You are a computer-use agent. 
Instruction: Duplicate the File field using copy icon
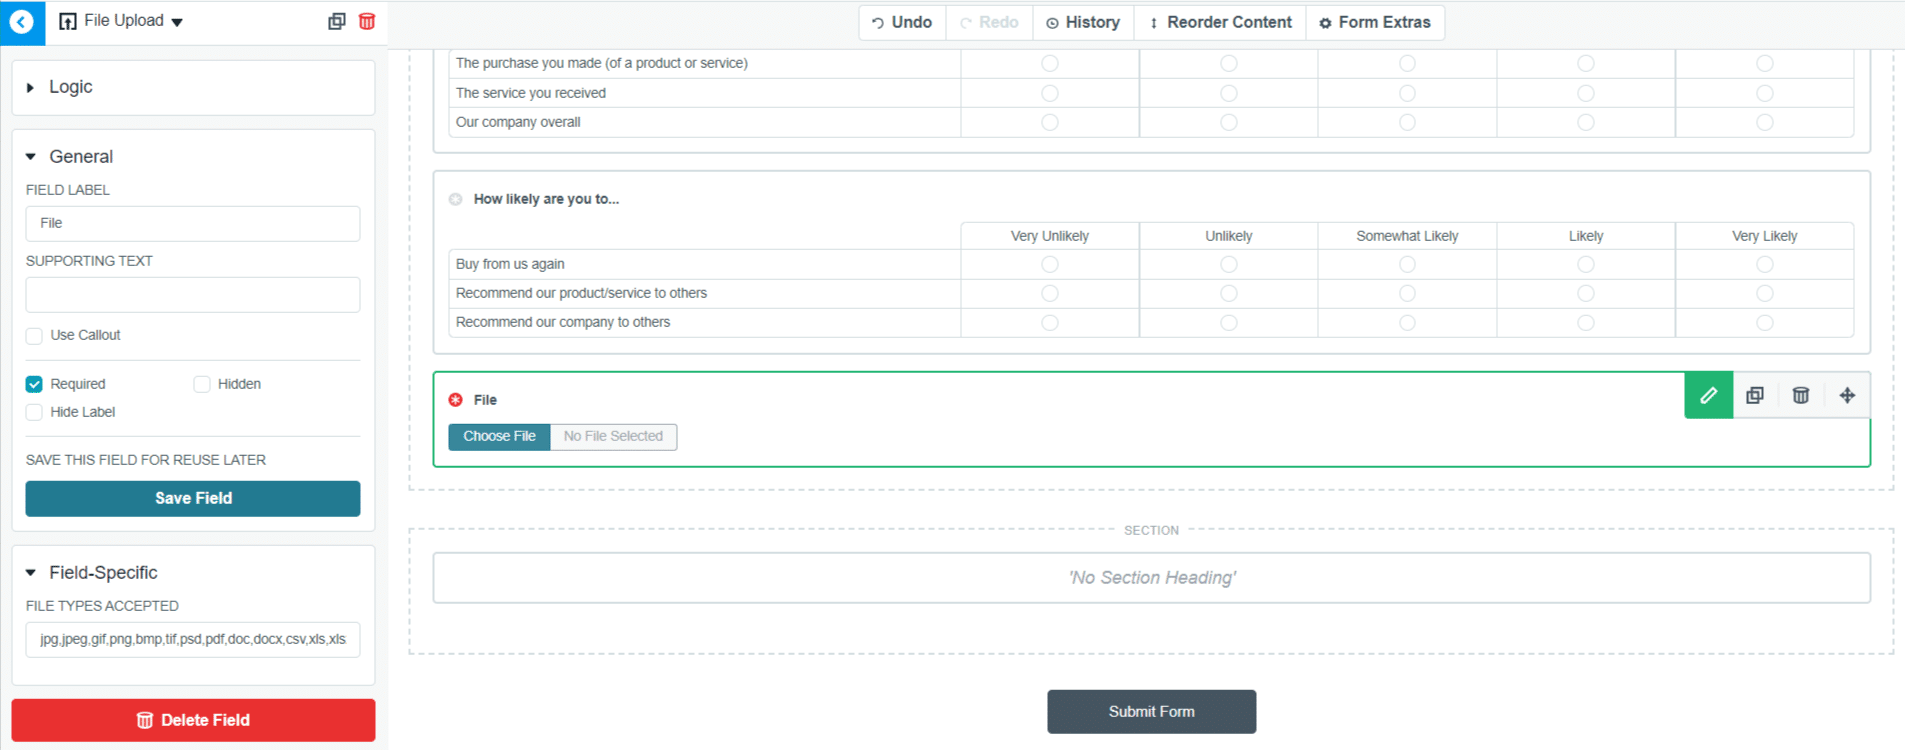click(x=1755, y=395)
